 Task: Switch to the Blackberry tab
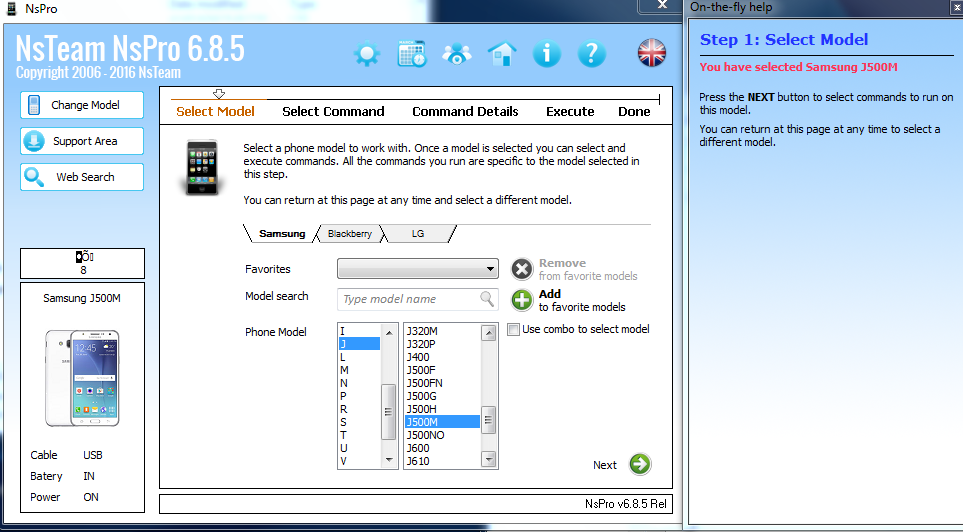tap(349, 233)
